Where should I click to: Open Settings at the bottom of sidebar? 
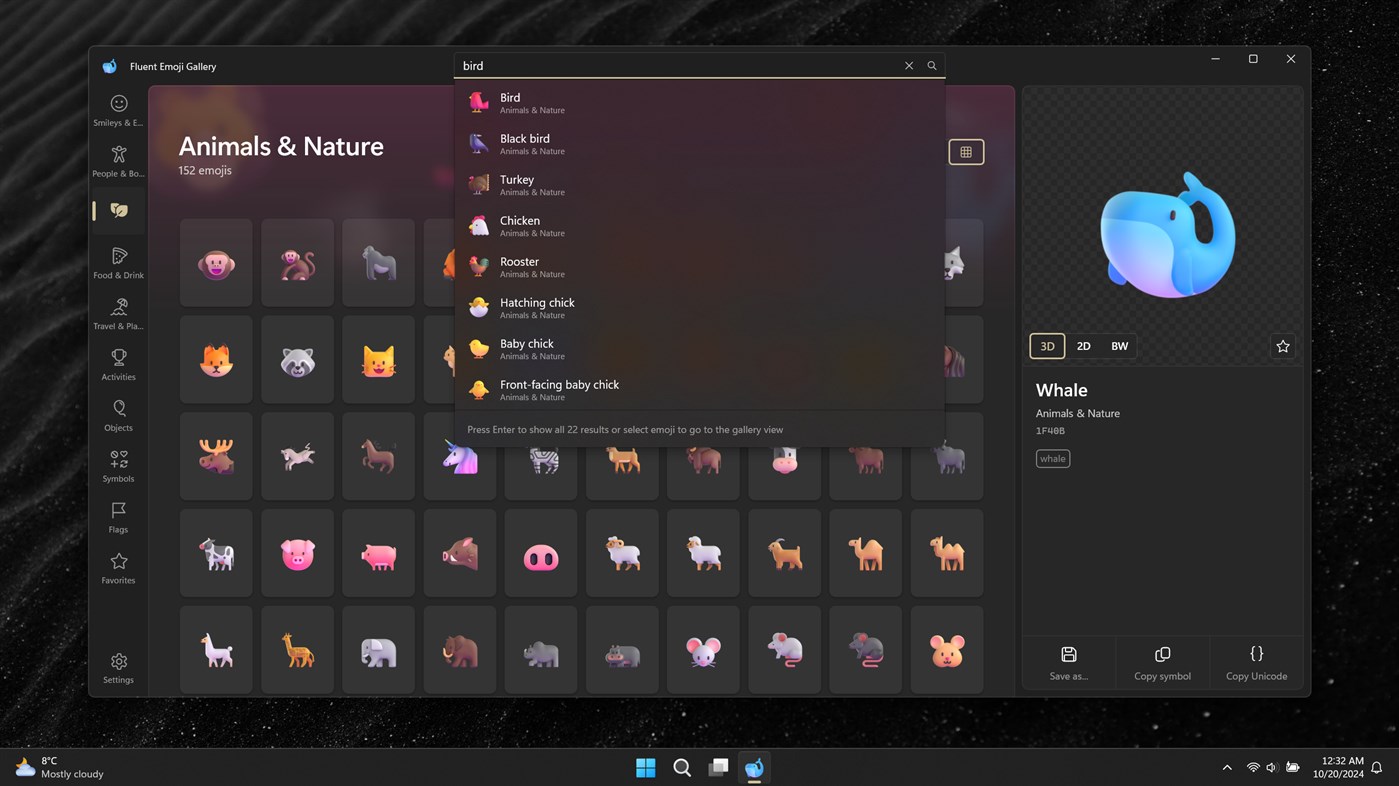pyautogui.click(x=118, y=666)
